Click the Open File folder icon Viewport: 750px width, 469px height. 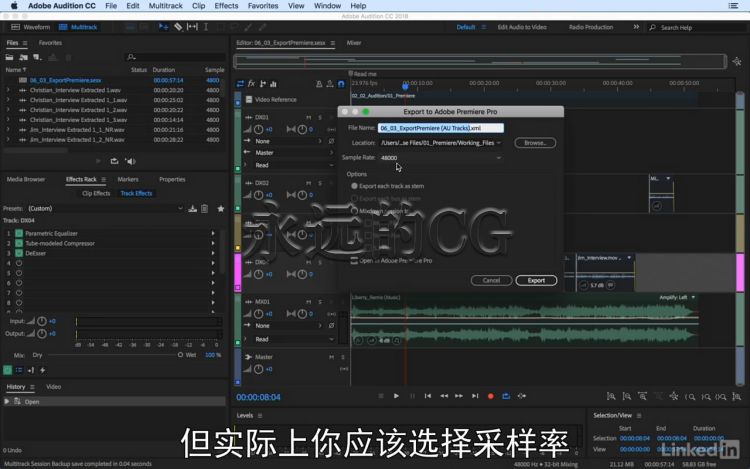(9, 57)
